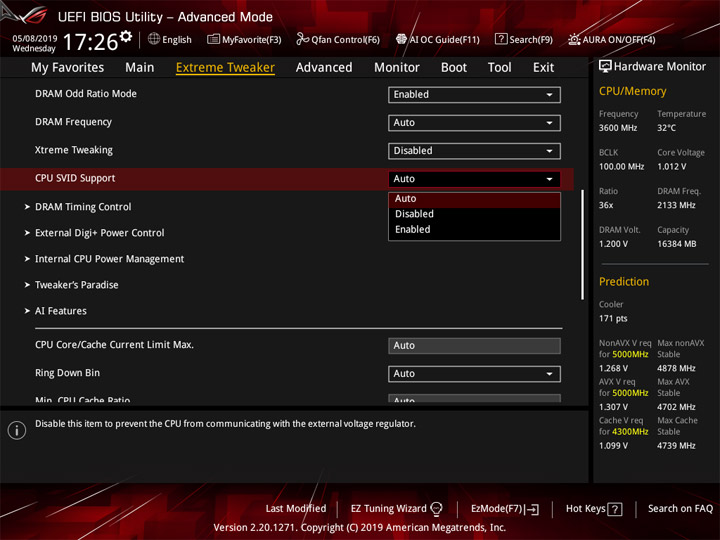Image resolution: width=720 pixels, height=540 pixels.
Task: Open the Advanced tab
Action: tap(324, 68)
